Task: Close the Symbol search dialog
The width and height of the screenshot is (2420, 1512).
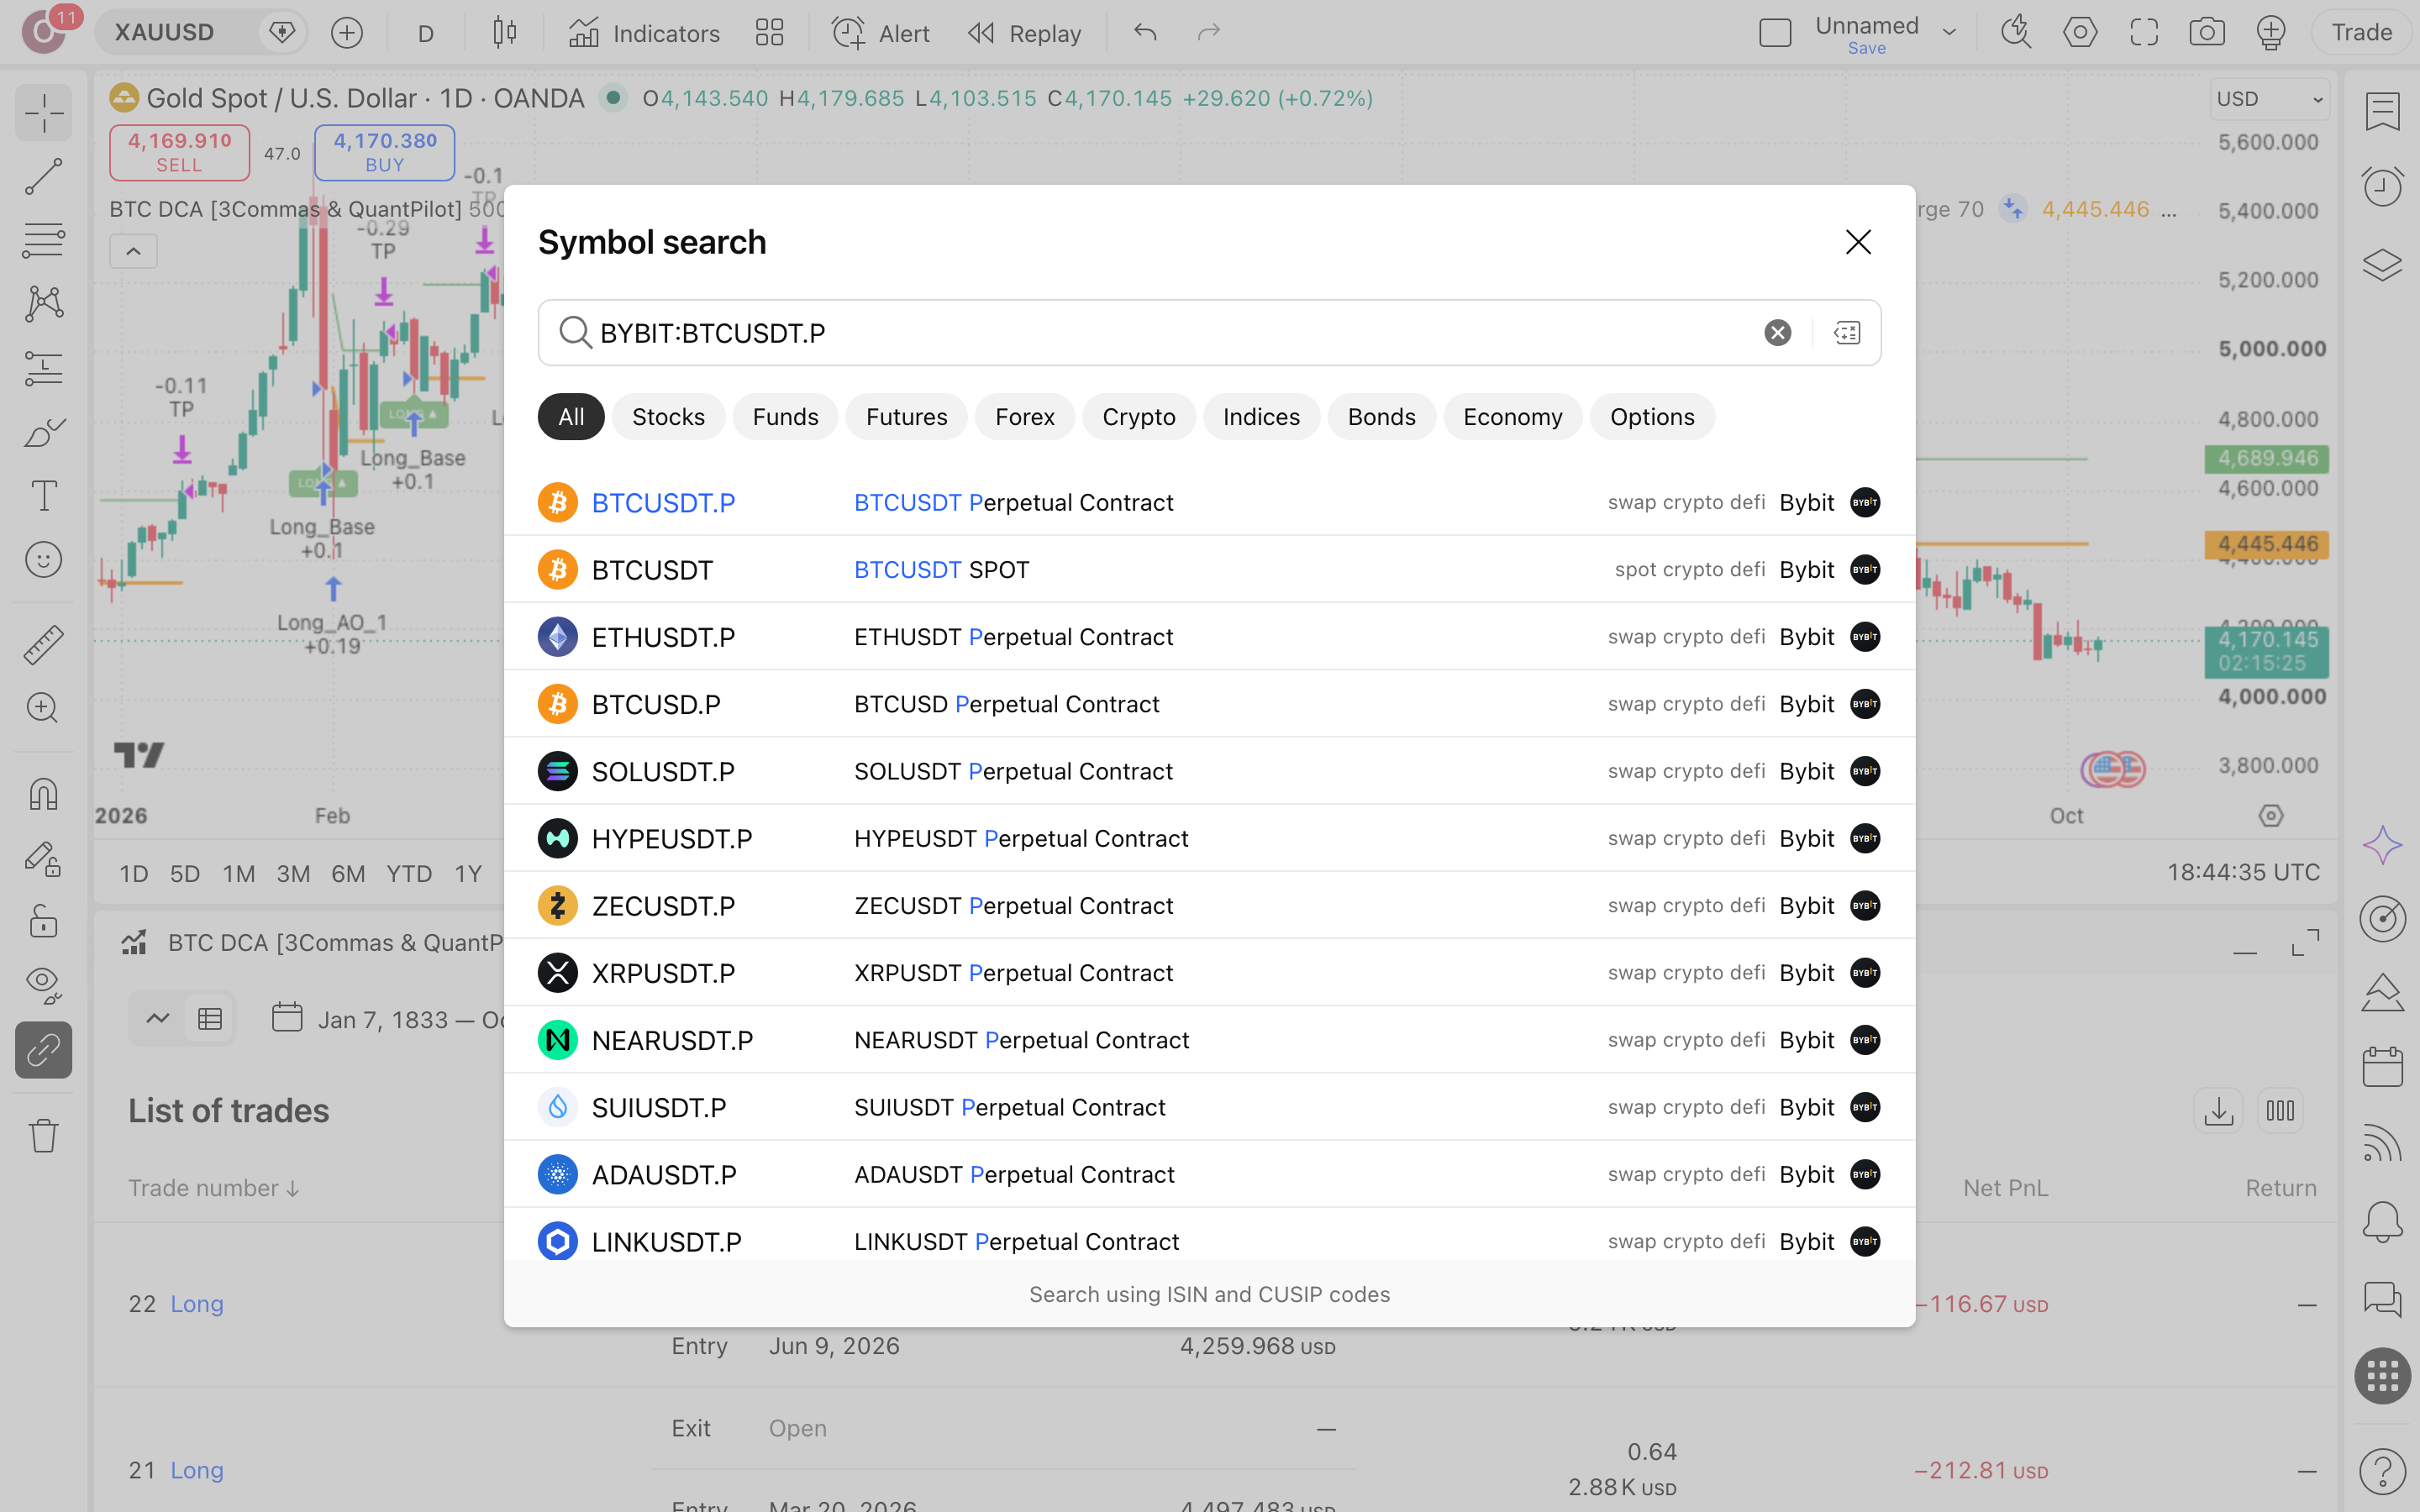Action: click(x=1858, y=242)
